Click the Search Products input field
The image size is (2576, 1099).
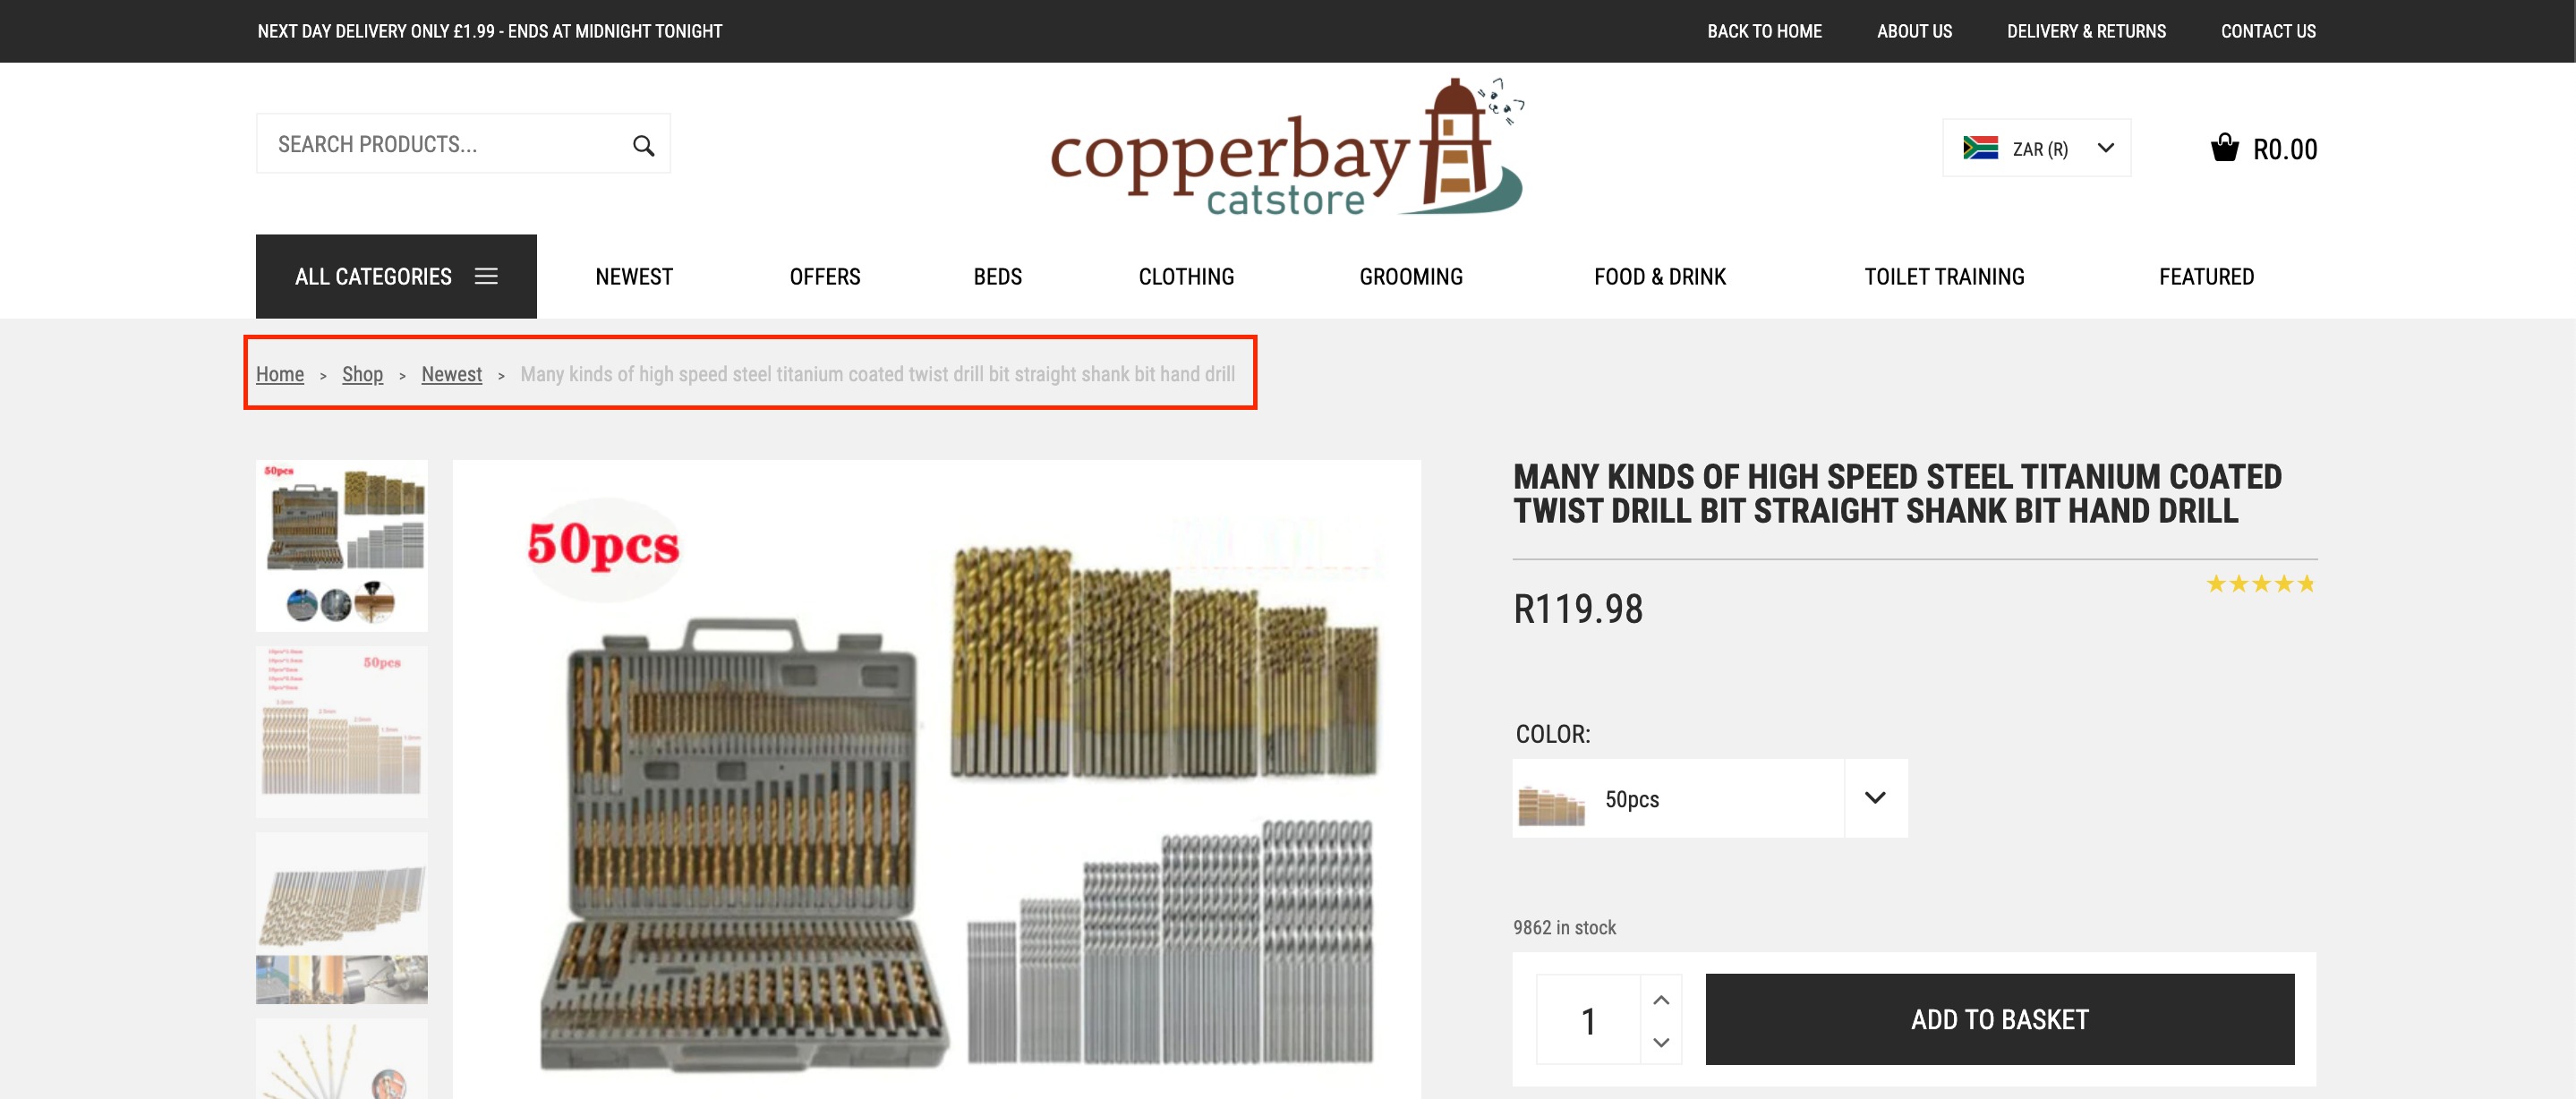click(445, 144)
